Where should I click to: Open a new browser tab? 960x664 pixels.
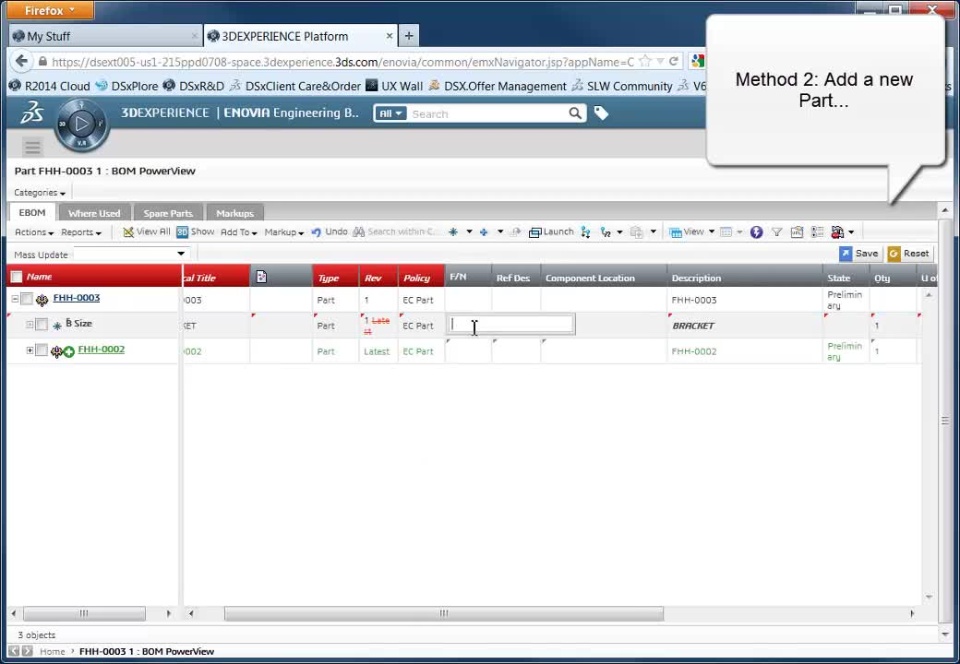408,36
